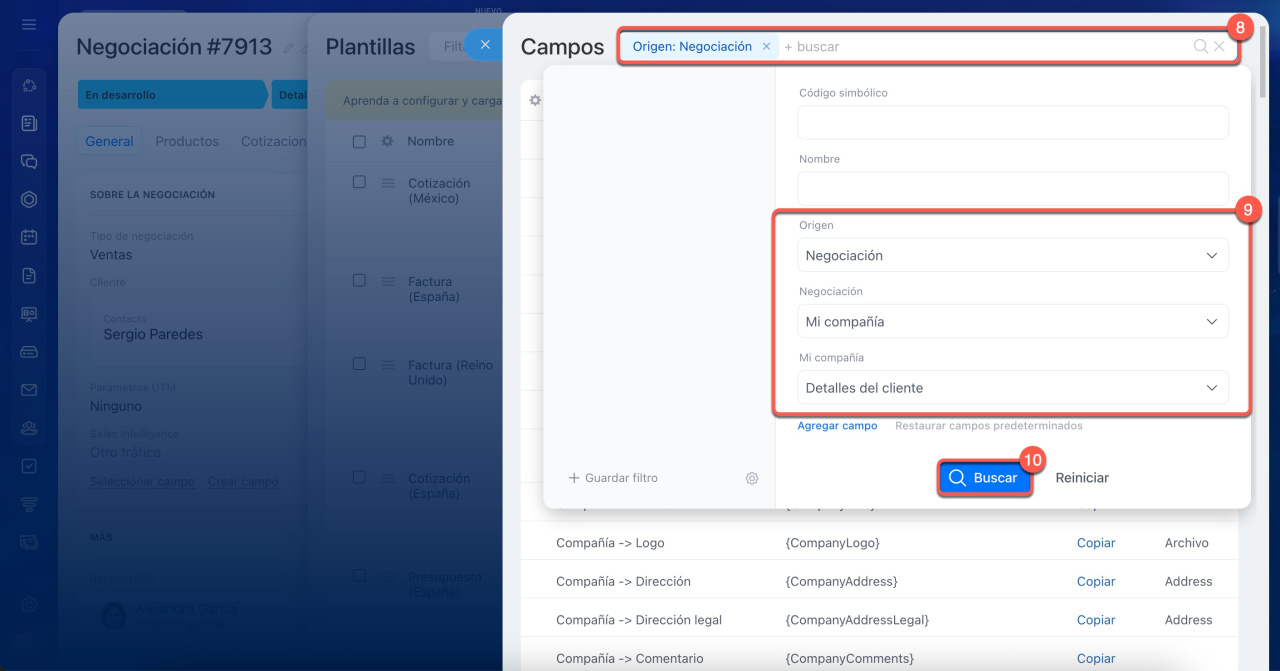
Task: Switch to the Productos tab
Action: coord(187,141)
